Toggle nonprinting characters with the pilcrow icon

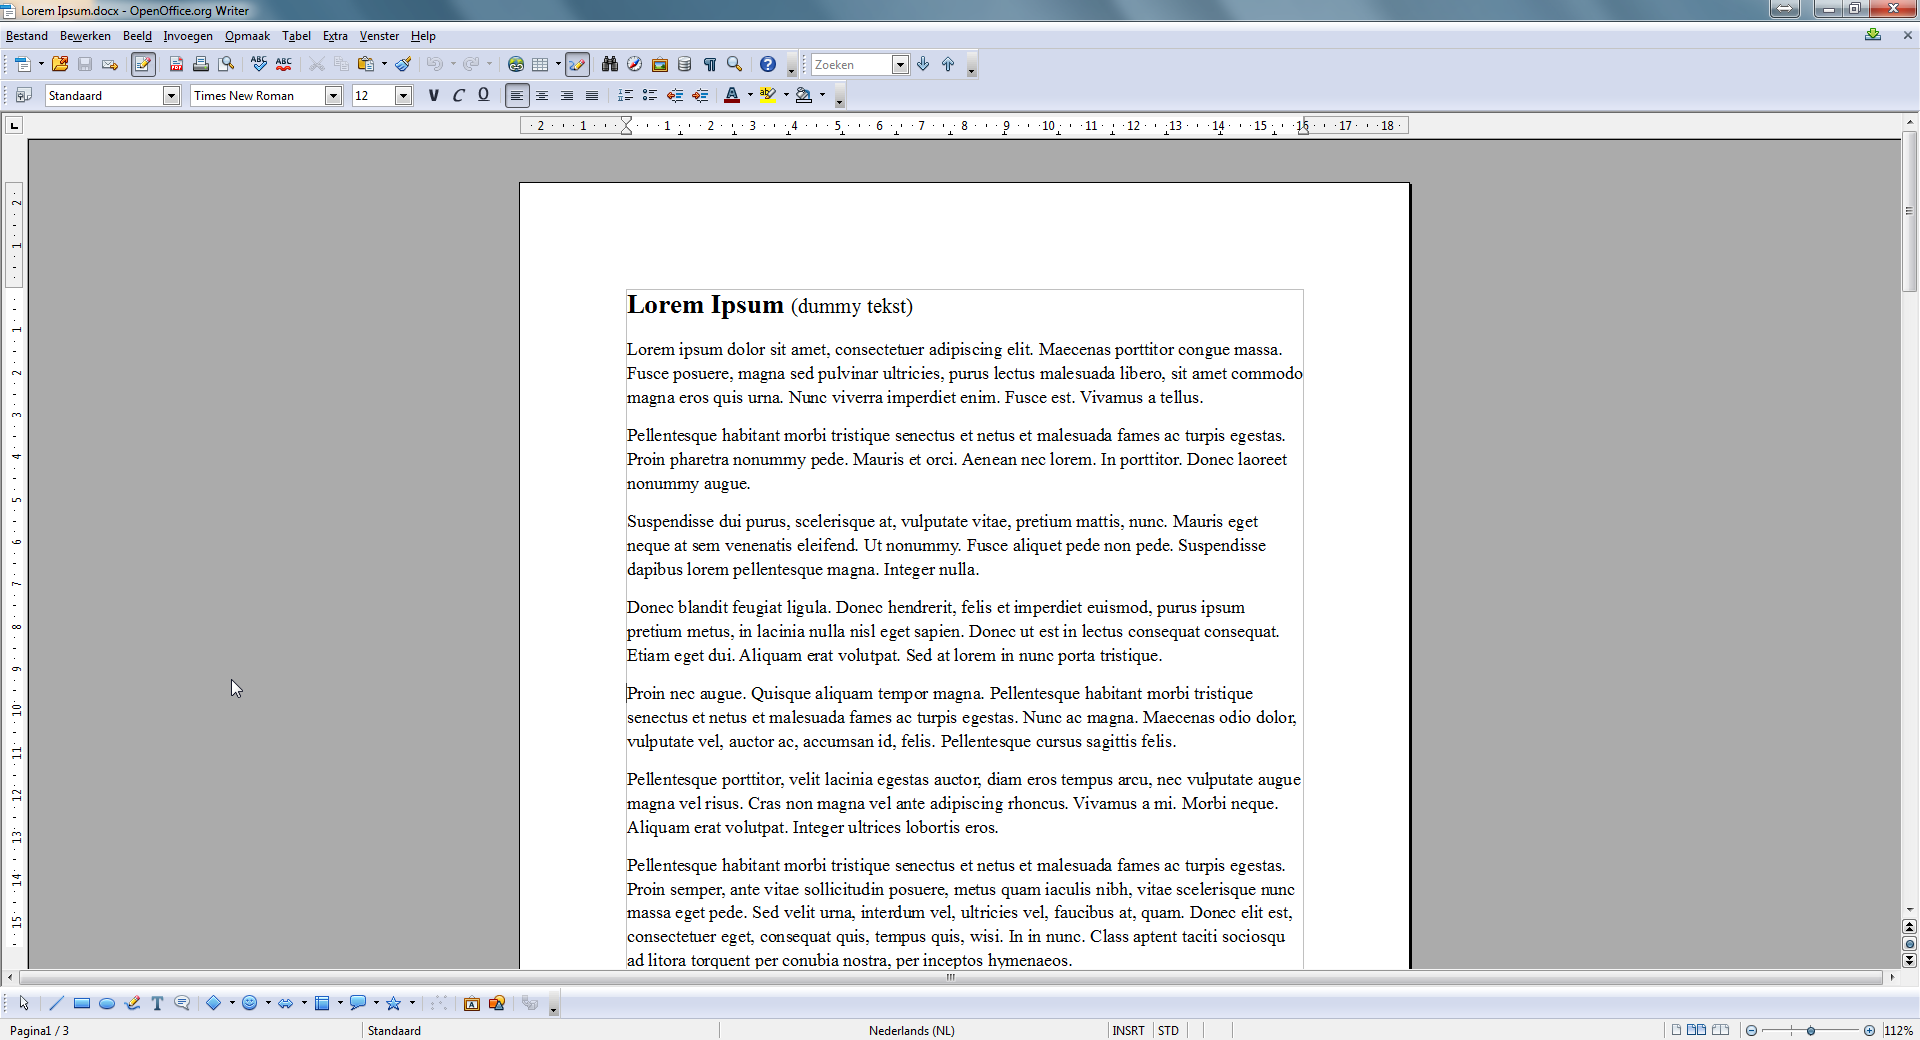click(x=710, y=65)
